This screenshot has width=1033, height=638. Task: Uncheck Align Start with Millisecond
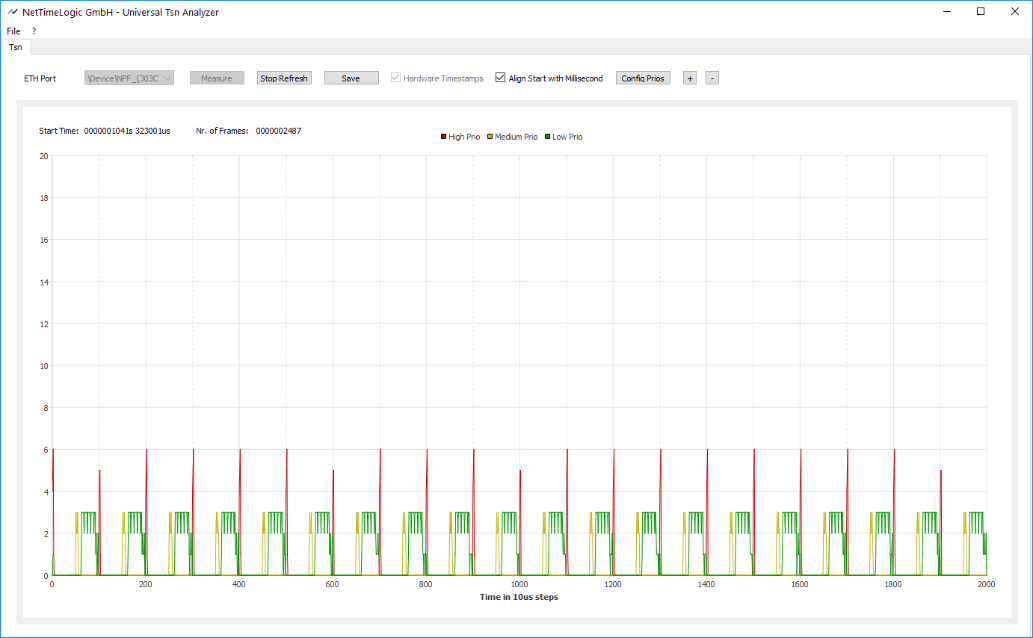[501, 78]
